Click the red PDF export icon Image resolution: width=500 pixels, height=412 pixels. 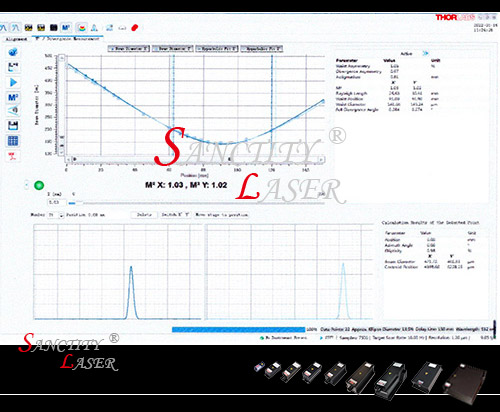[13, 156]
